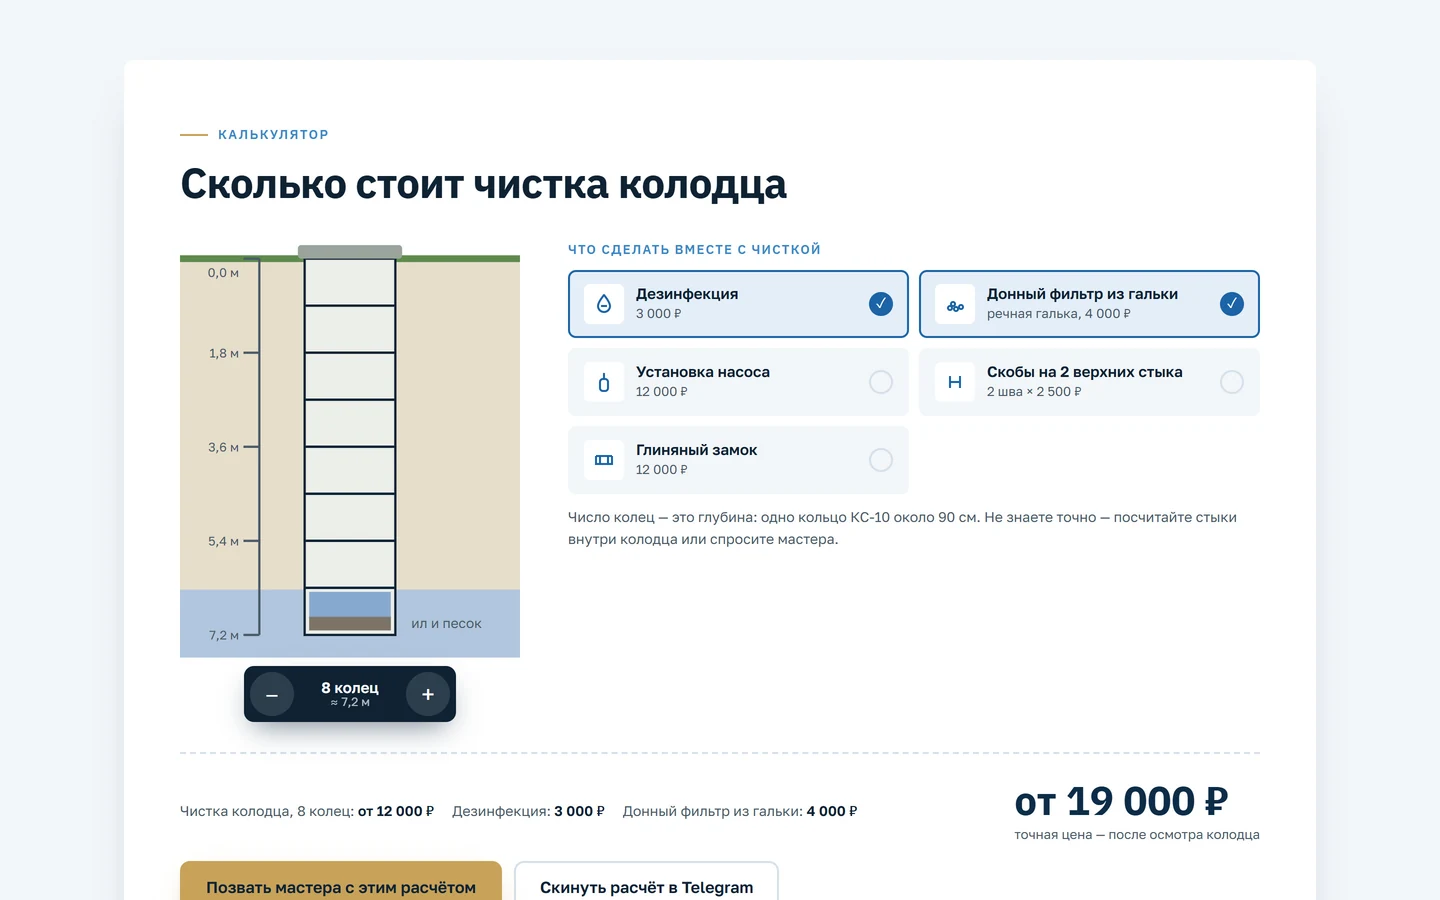Click 'Дезинфекция: 3 000 ₽' summary item

[528, 811]
